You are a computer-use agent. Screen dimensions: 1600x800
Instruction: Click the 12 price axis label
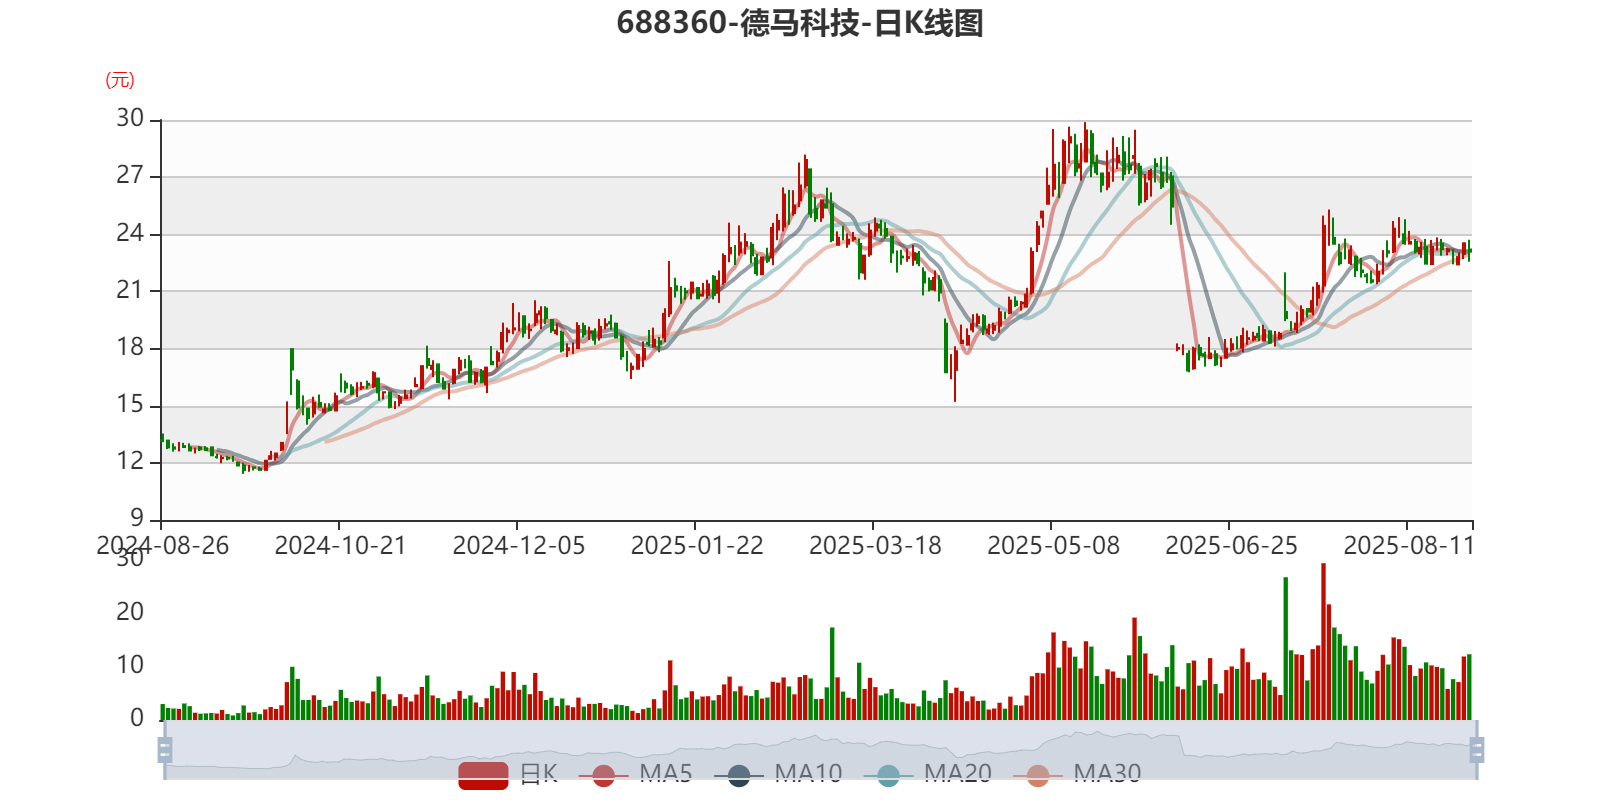coord(130,462)
